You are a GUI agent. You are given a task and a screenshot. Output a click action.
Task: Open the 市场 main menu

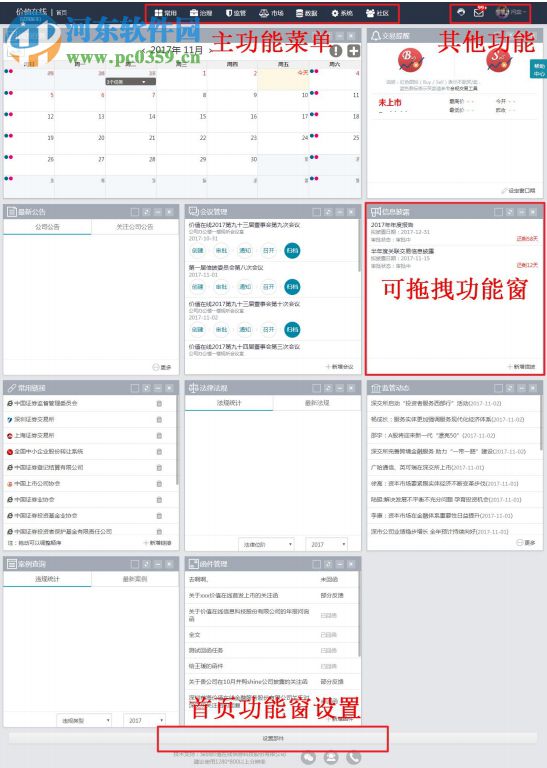click(x=271, y=13)
